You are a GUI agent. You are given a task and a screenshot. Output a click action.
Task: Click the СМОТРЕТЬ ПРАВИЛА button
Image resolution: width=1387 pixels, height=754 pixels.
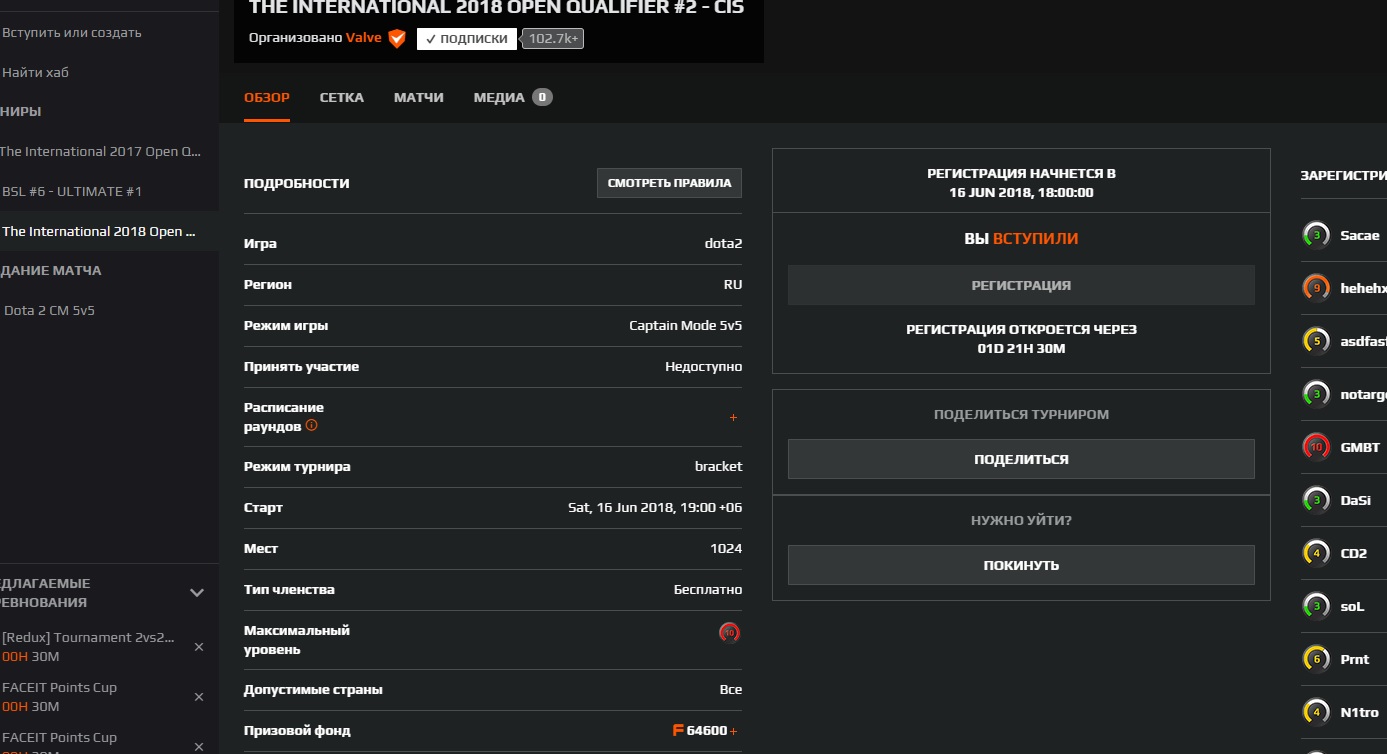(669, 183)
